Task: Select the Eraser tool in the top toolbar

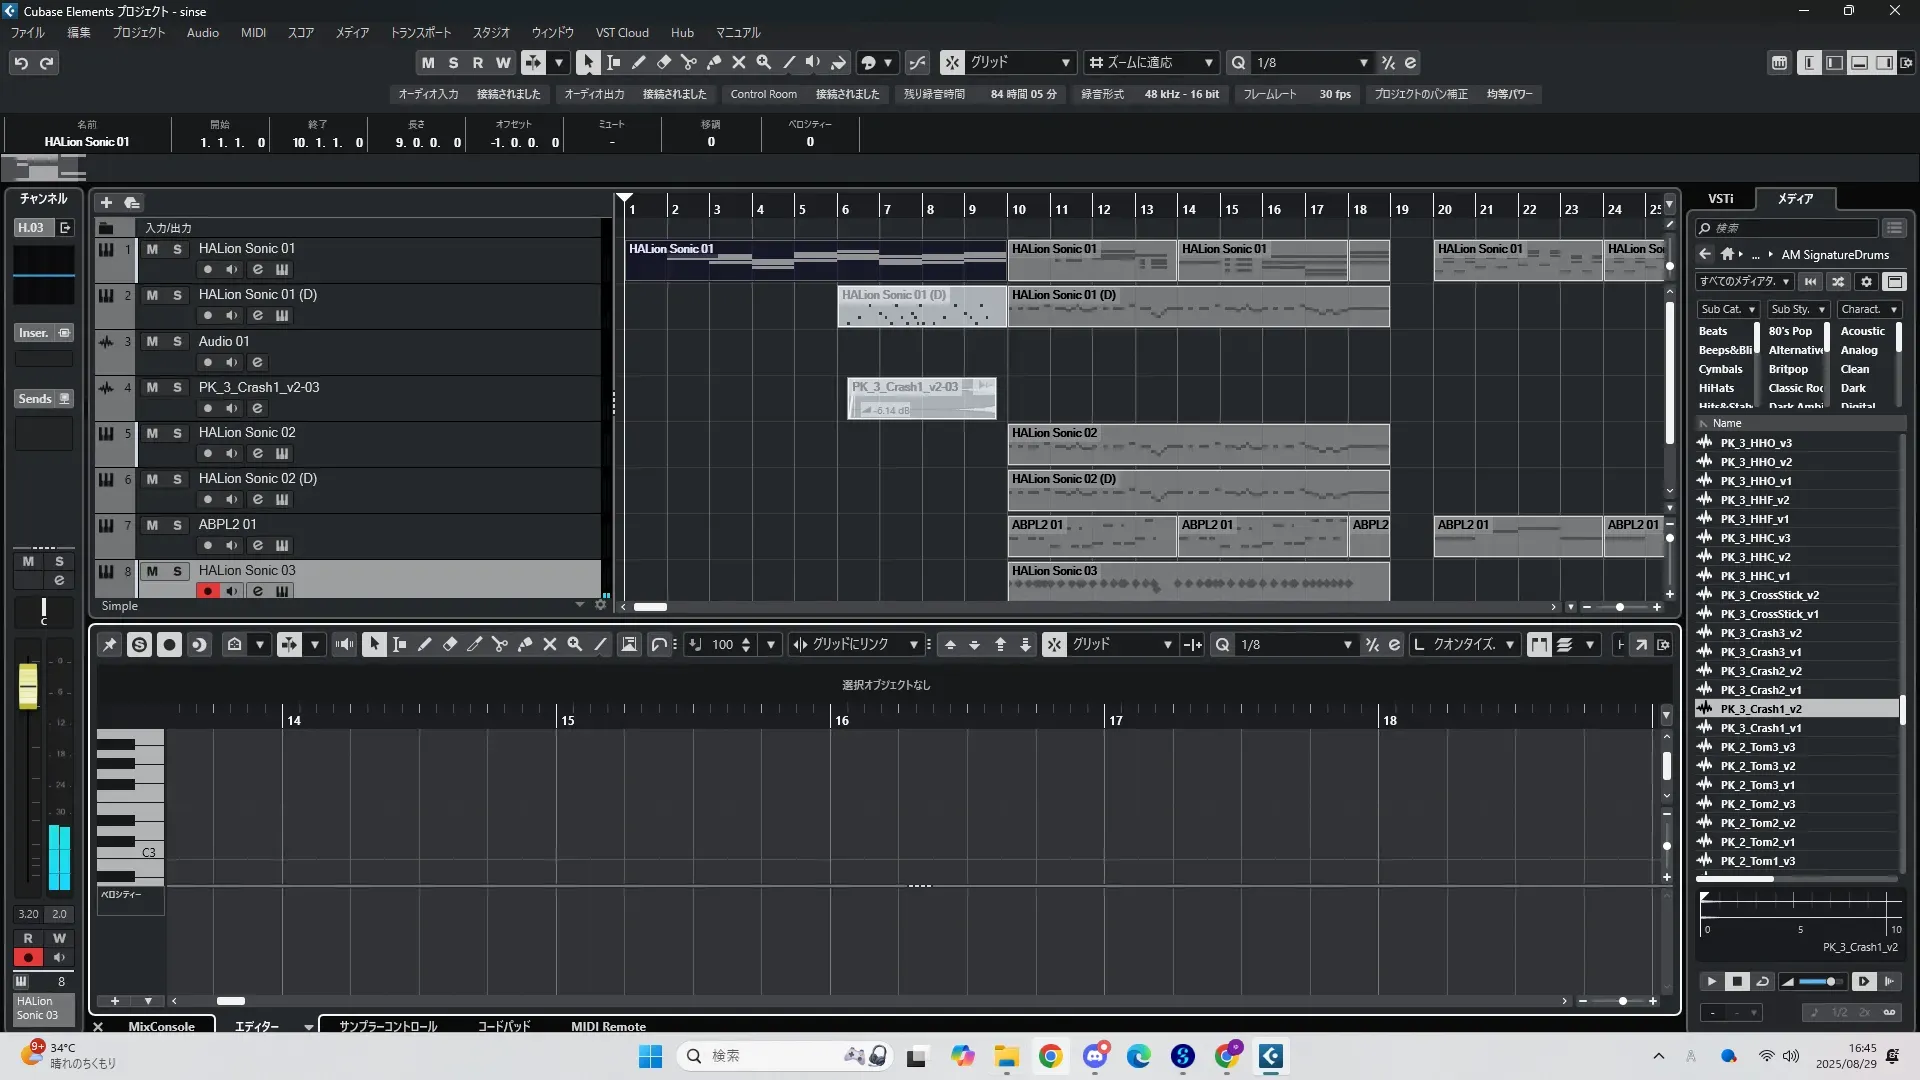Action: pyautogui.click(x=663, y=62)
